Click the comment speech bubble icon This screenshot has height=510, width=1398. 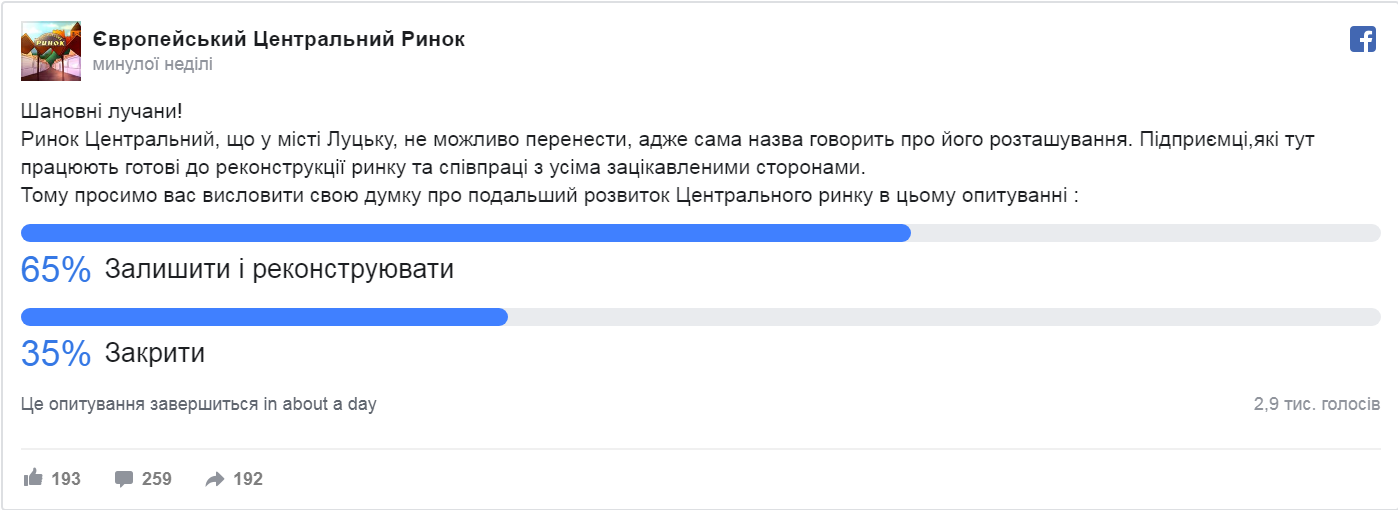point(124,478)
